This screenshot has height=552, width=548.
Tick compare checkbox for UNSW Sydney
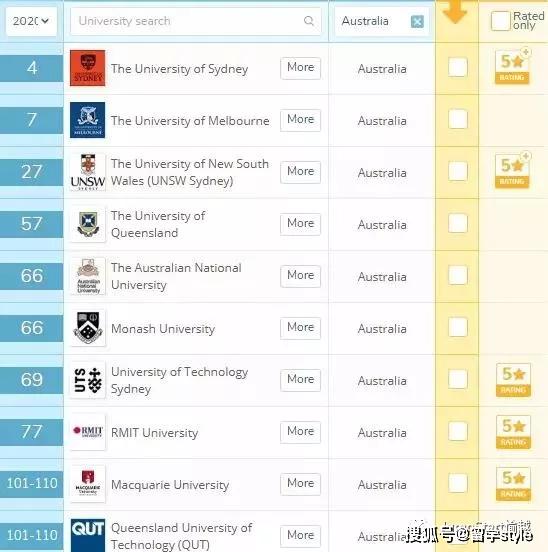pos(458,171)
